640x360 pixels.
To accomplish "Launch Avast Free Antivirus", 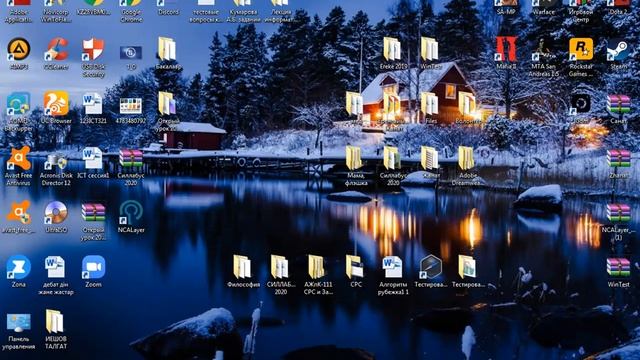I will coord(19,158).
